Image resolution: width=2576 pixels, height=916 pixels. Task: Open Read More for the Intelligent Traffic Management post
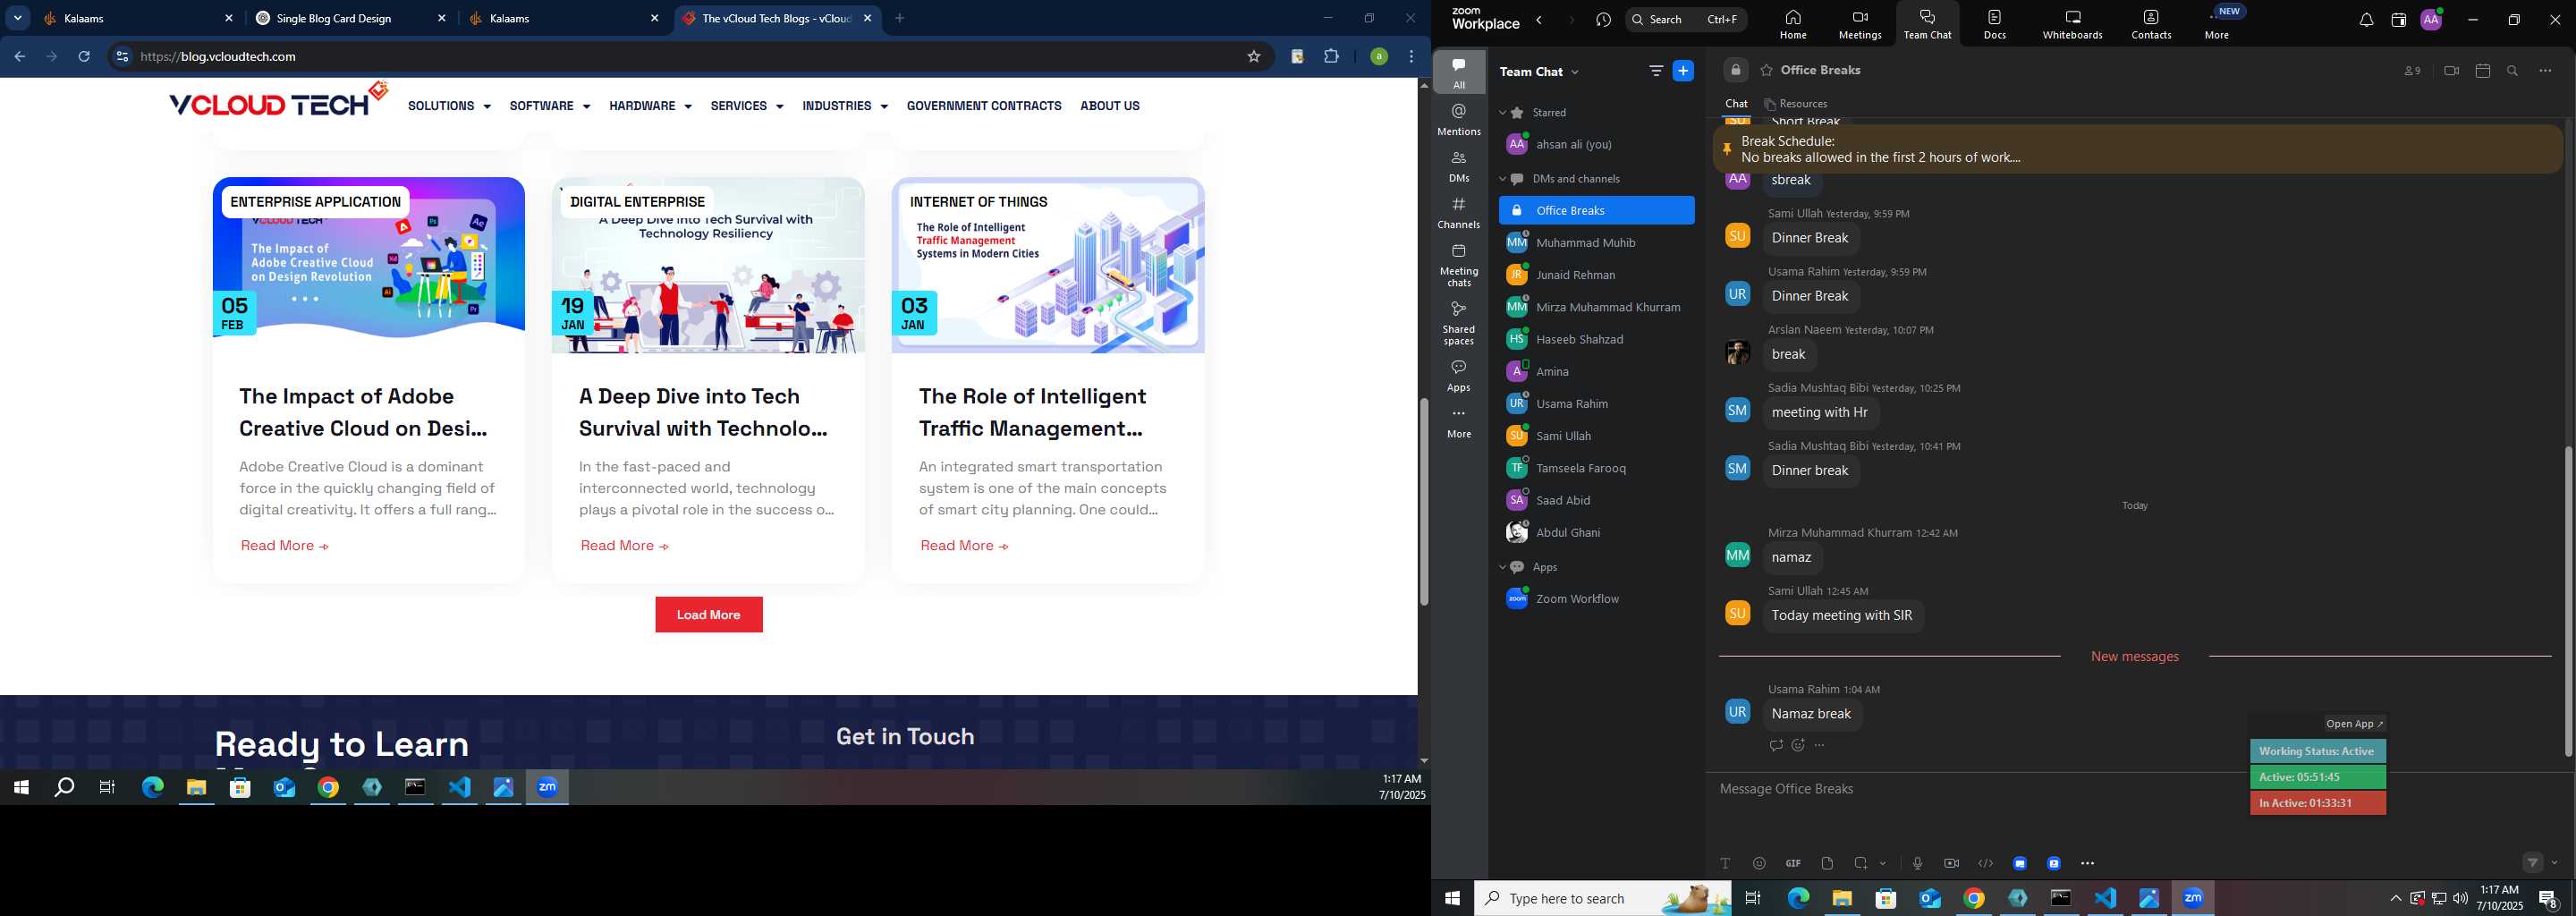coord(964,545)
